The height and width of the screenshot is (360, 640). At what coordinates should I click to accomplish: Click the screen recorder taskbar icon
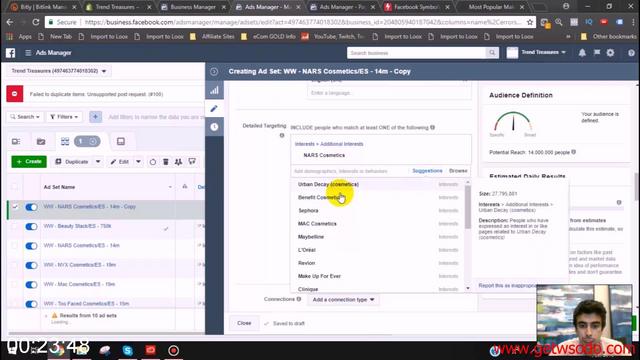click(x=173, y=350)
